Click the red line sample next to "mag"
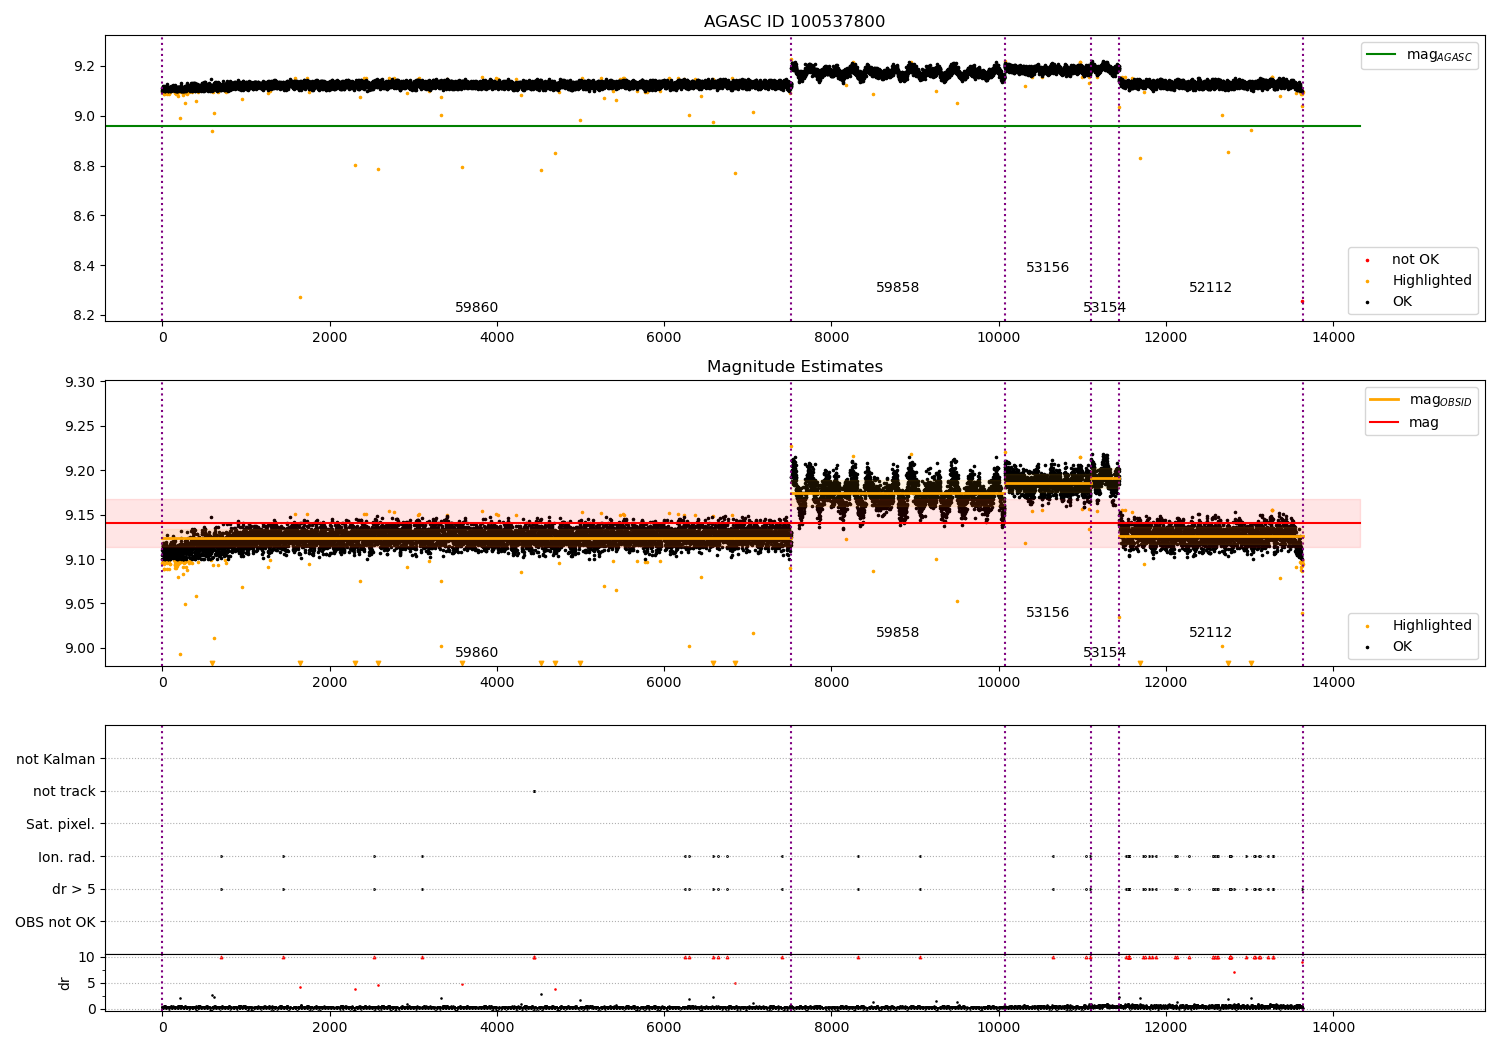This screenshot has width=1500, height=1050. [x=1385, y=423]
